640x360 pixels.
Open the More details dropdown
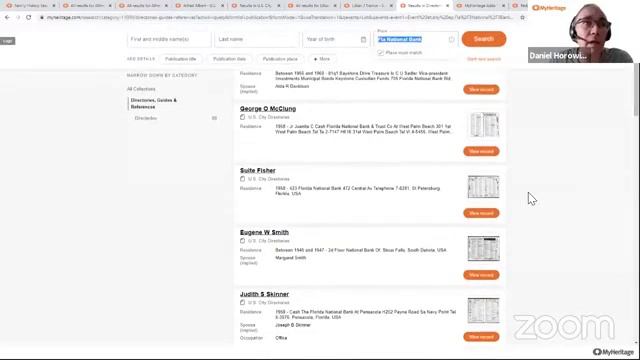[322, 59]
